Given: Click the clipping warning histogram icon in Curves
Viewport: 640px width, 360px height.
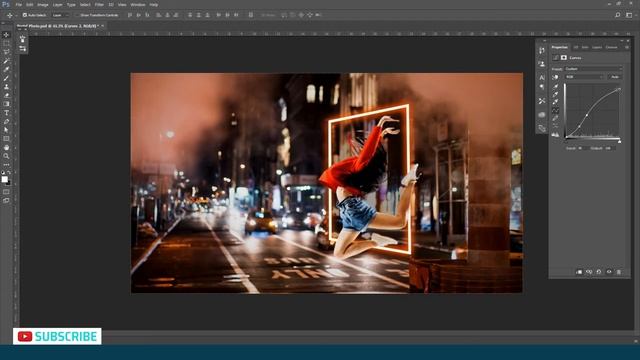Looking at the screenshot, I should [x=555, y=134].
